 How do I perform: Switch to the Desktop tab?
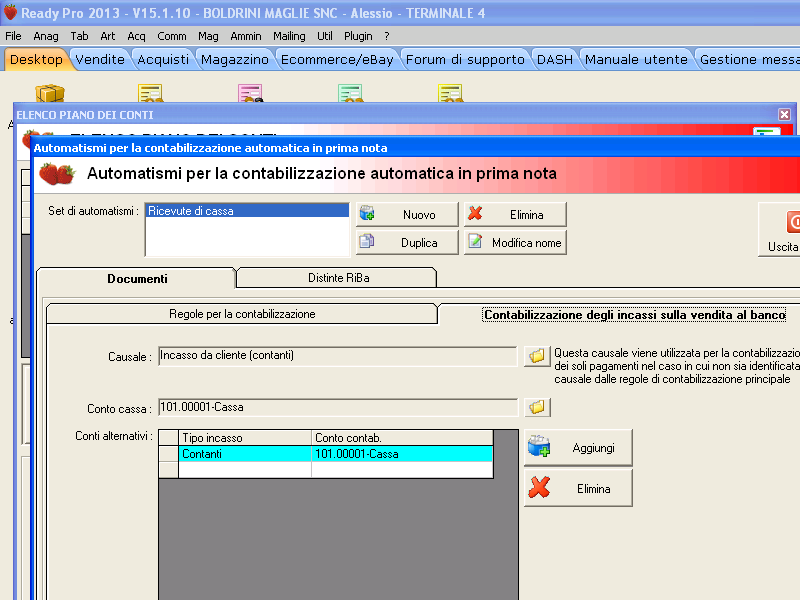(36, 59)
